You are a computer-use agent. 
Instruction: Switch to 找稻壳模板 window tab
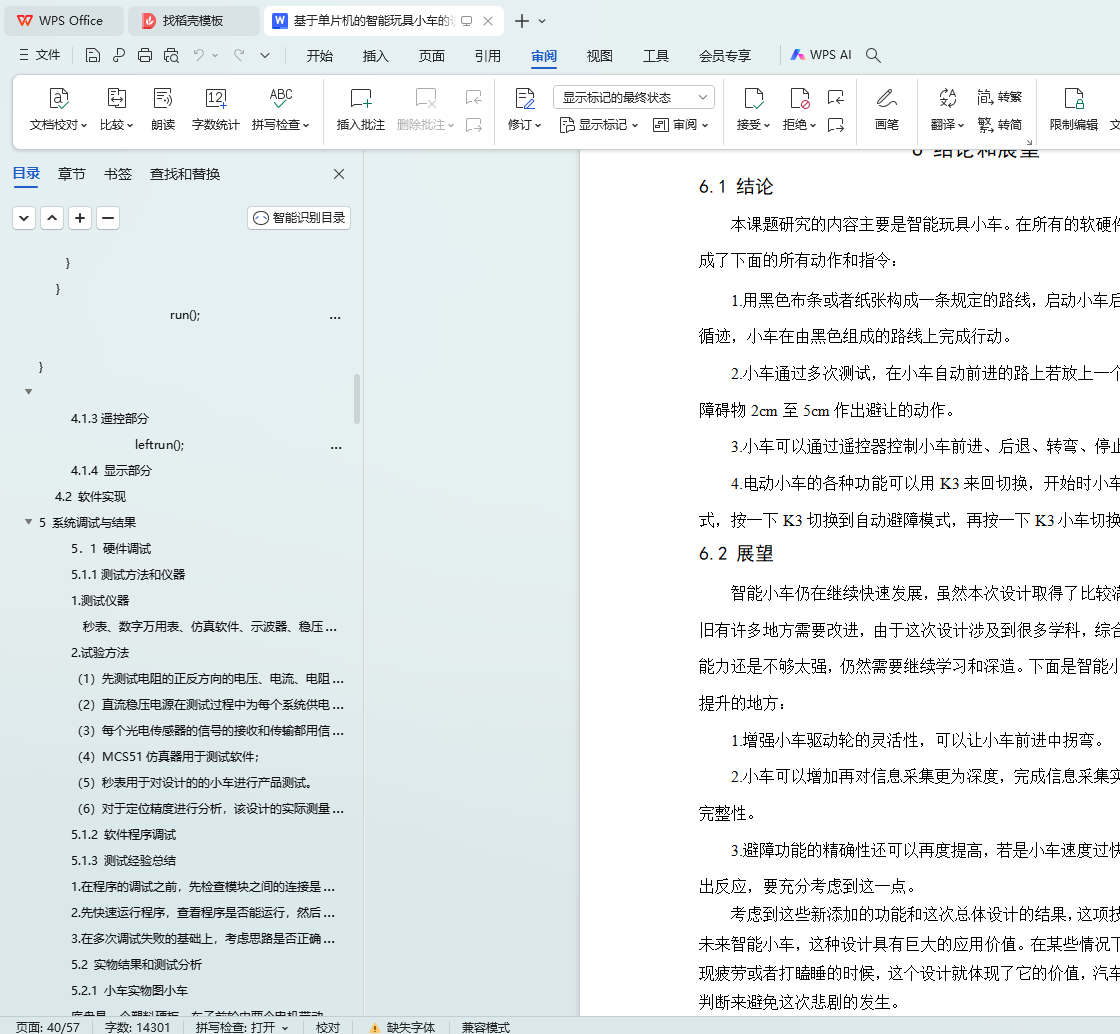point(193,21)
